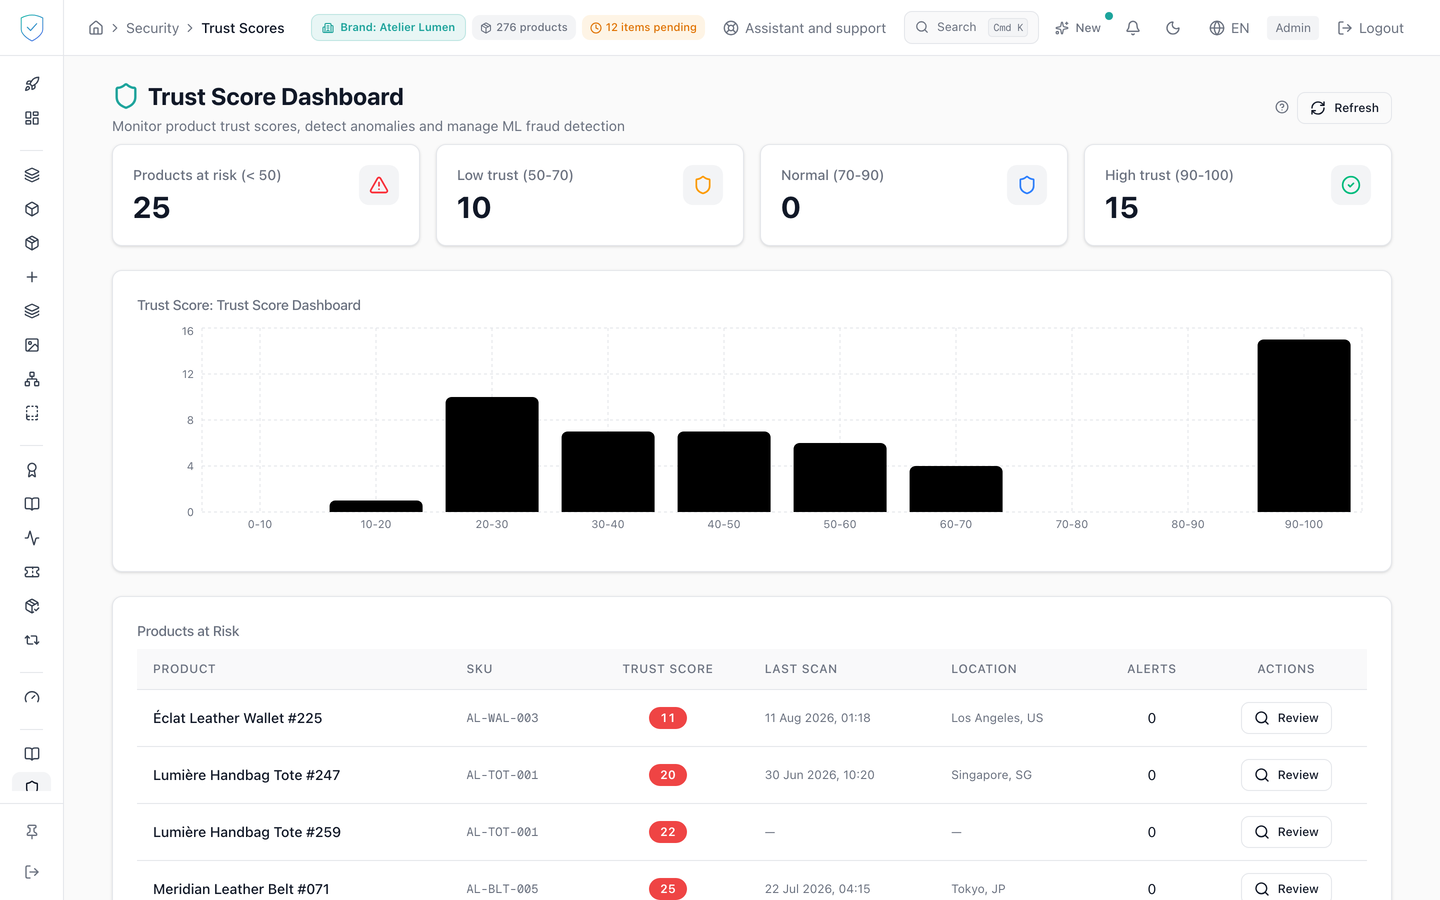The image size is (1440, 900).
Task: Click the 50-60 histogram bar
Action: point(840,478)
